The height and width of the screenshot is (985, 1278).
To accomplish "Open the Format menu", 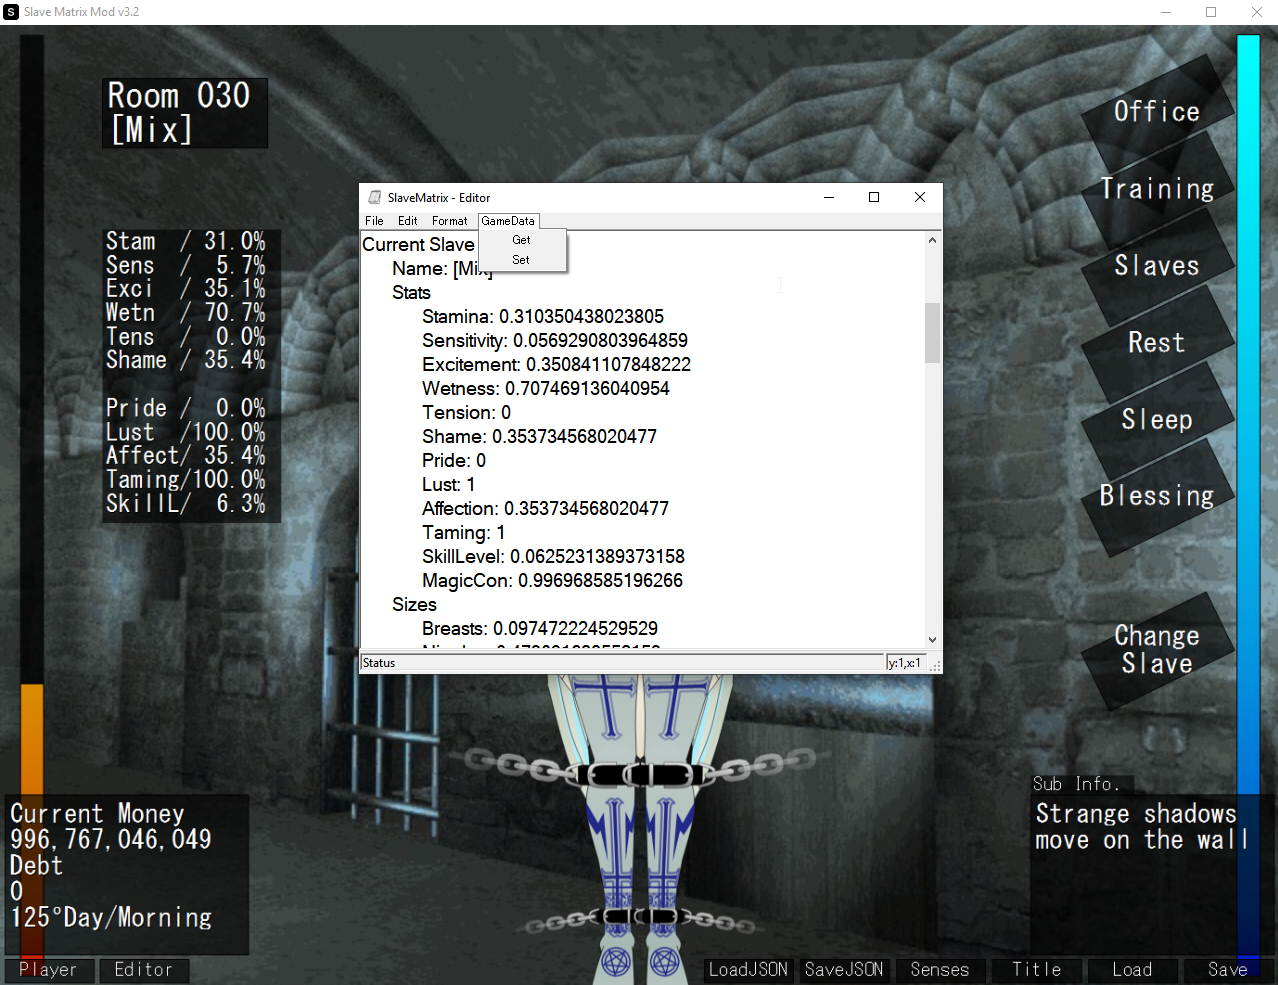I will tap(449, 221).
